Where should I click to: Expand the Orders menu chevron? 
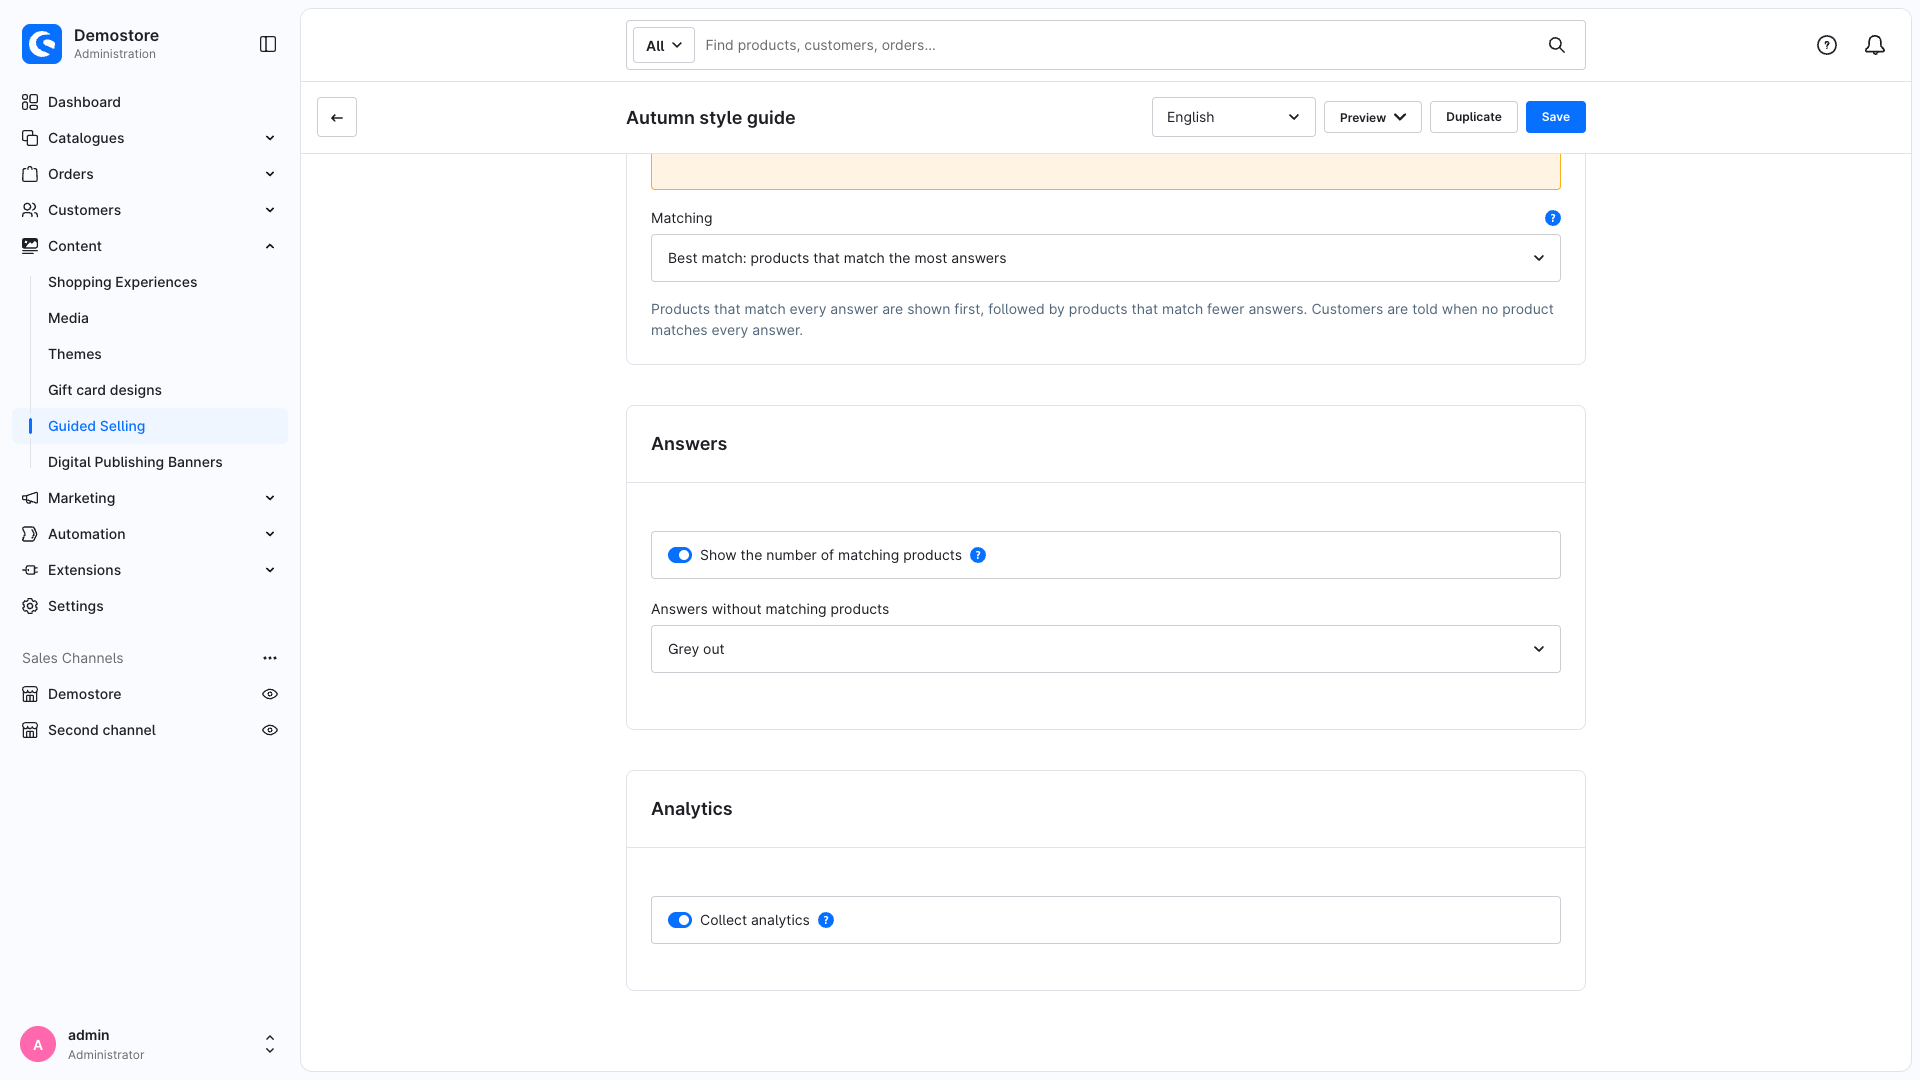270,174
